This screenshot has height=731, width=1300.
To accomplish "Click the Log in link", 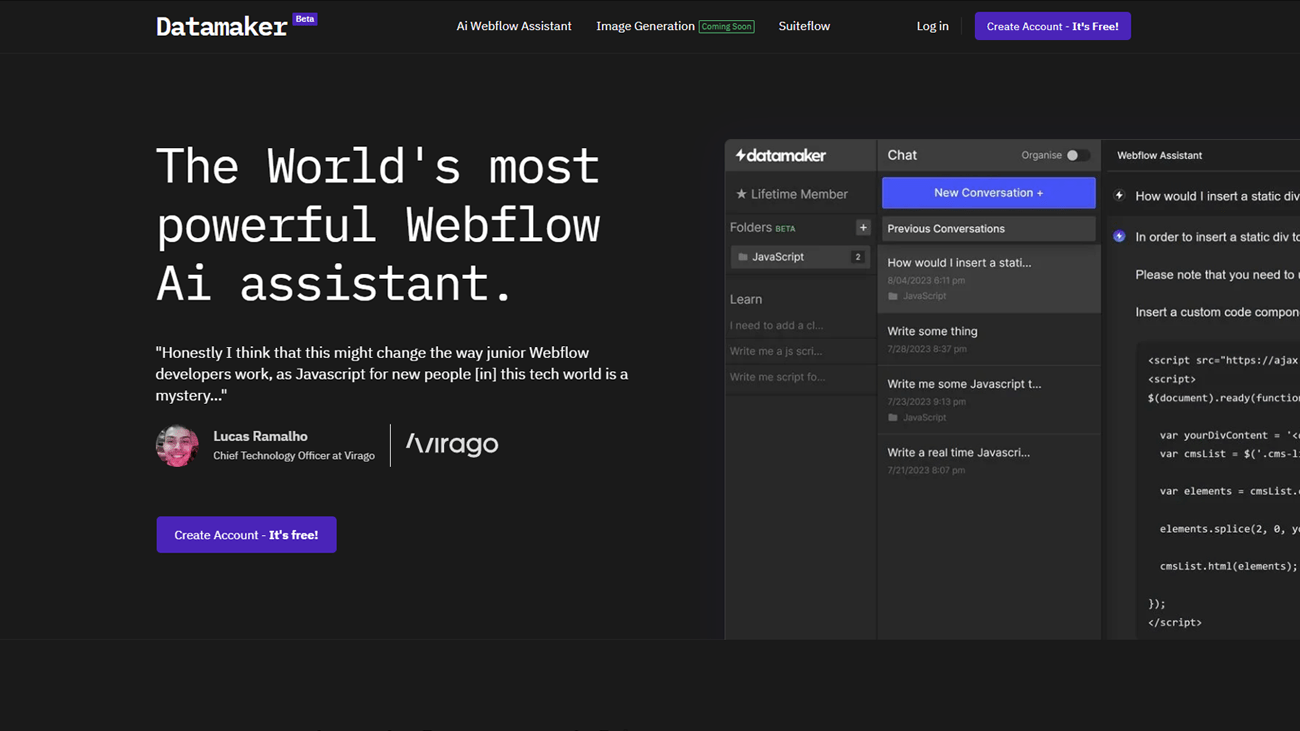I will (x=932, y=27).
